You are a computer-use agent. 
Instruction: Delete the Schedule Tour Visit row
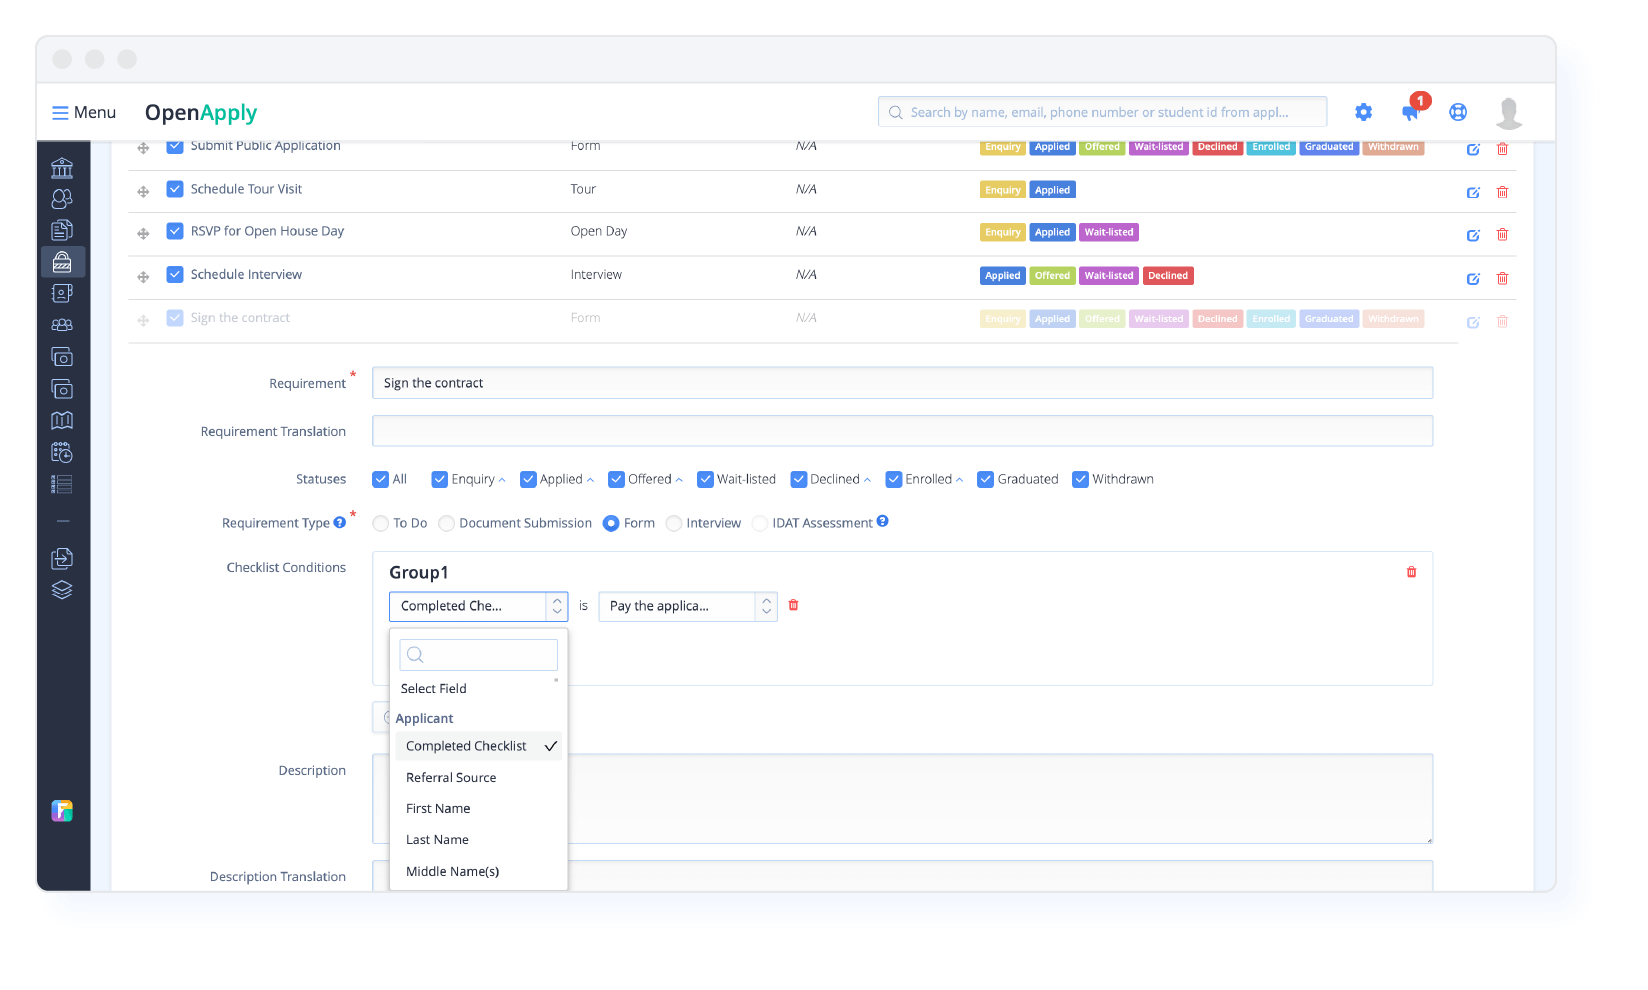point(1502,192)
